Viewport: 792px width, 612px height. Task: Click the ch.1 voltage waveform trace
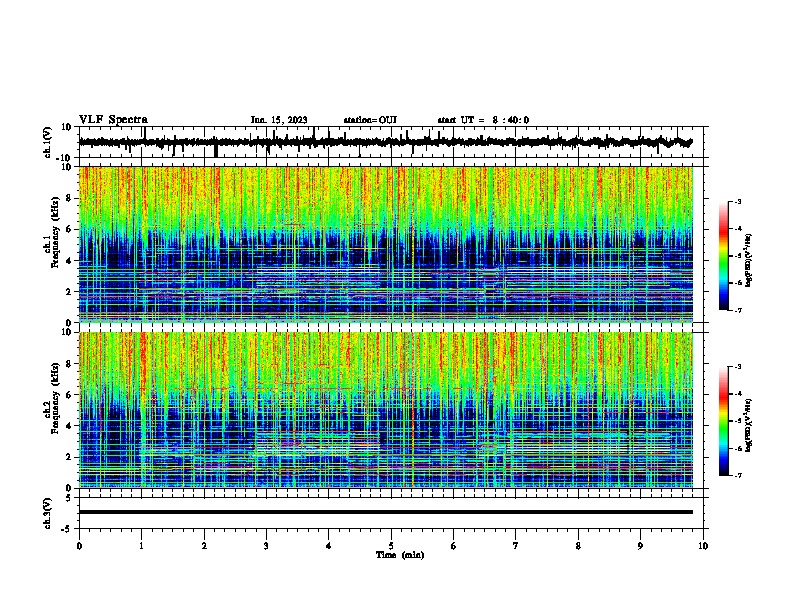coord(385,142)
